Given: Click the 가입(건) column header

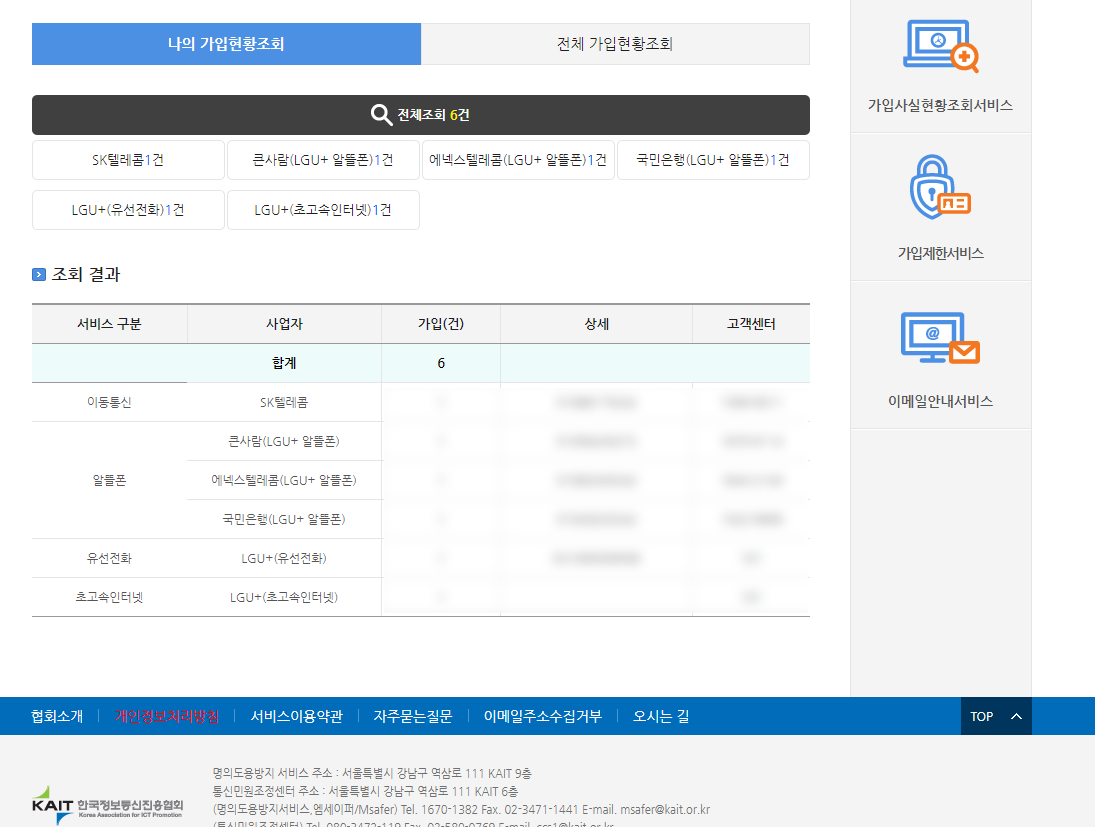Looking at the screenshot, I should coord(441,324).
